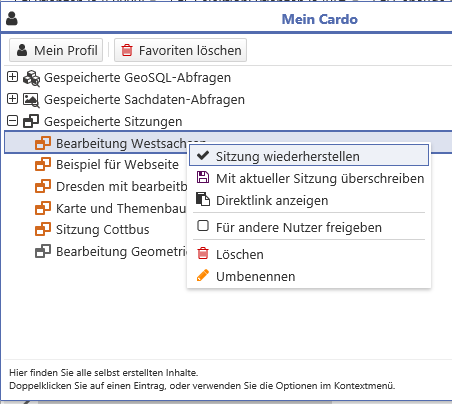Click the Sachdaten-Abfragen picture icon
The height and width of the screenshot is (404, 452).
pyautogui.click(x=31, y=100)
